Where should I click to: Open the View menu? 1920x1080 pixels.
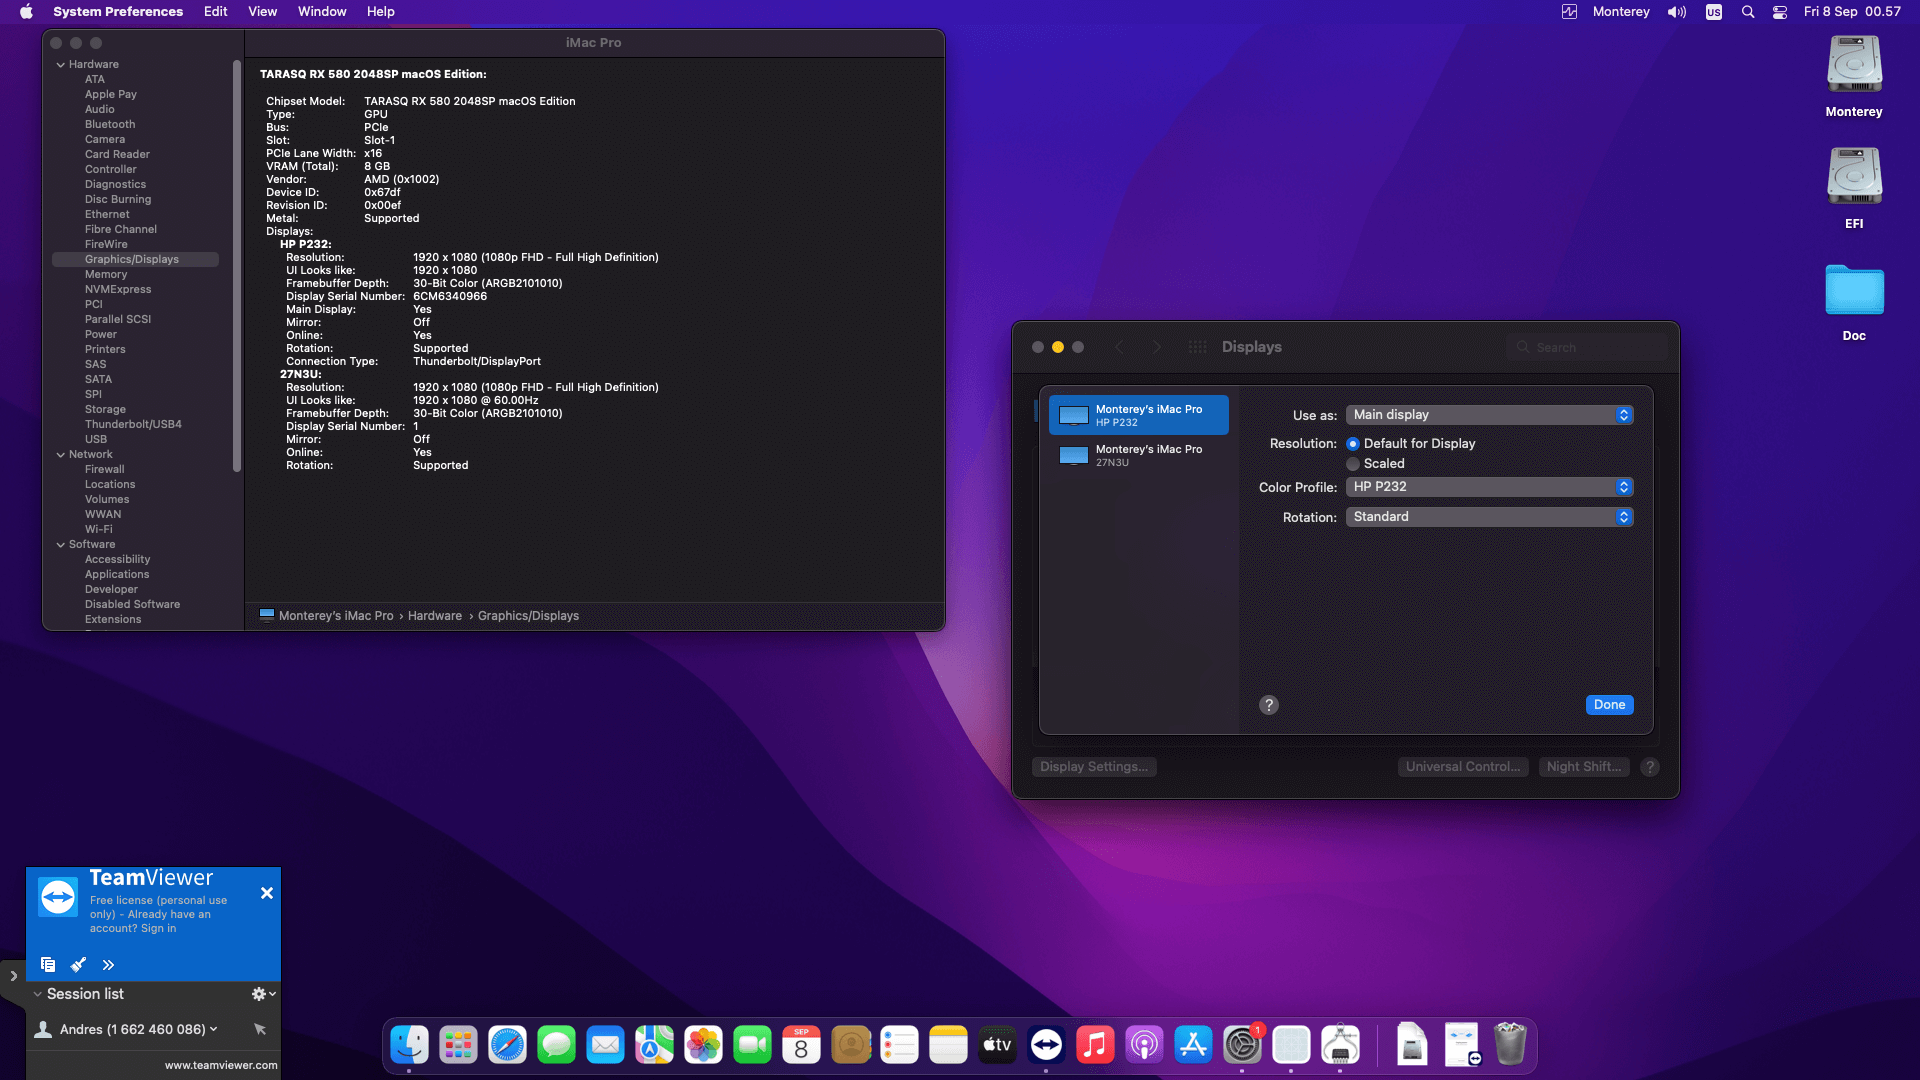pos(263,12)
